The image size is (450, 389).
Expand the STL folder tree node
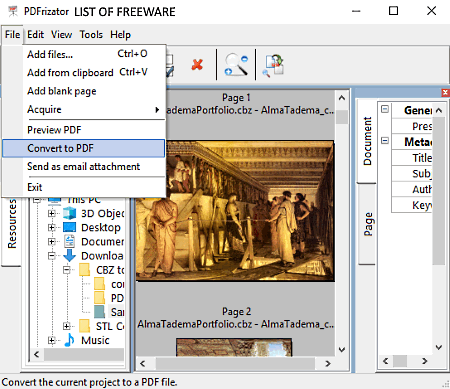click(x=67, y=326)
